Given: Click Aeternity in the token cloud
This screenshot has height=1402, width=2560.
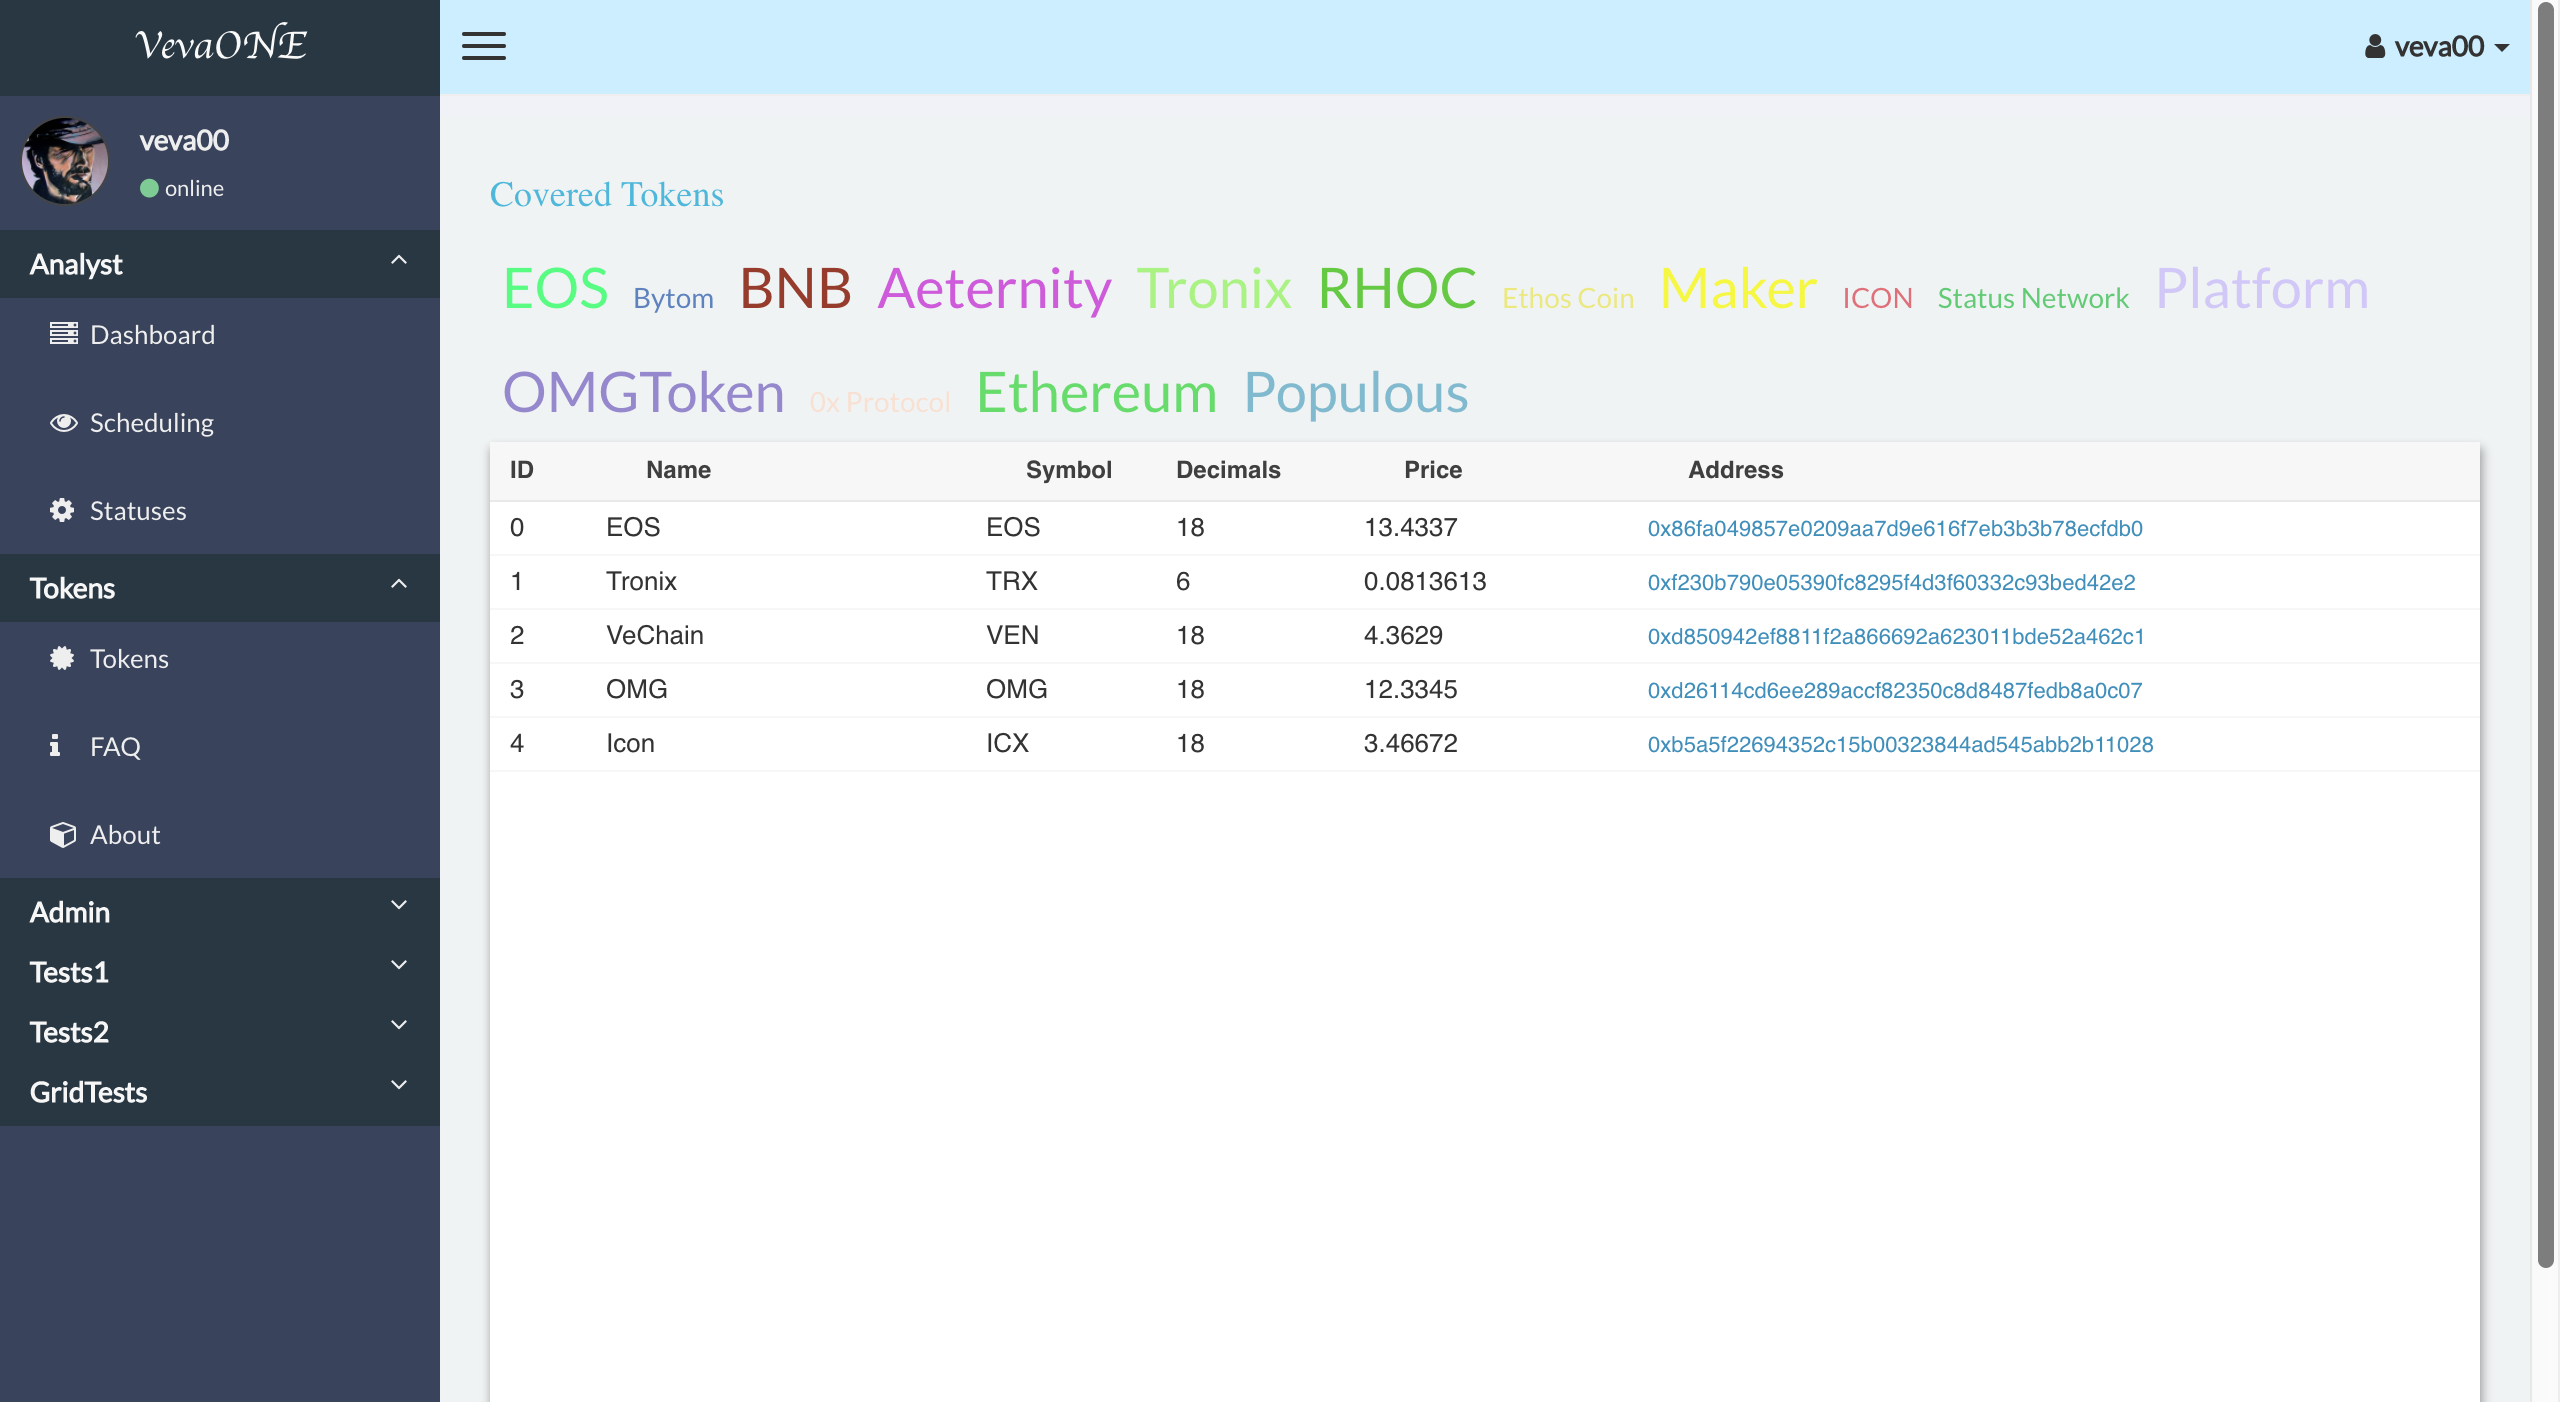Looking at the screenshot, I should pyautogui.click(x=994, y=288).
